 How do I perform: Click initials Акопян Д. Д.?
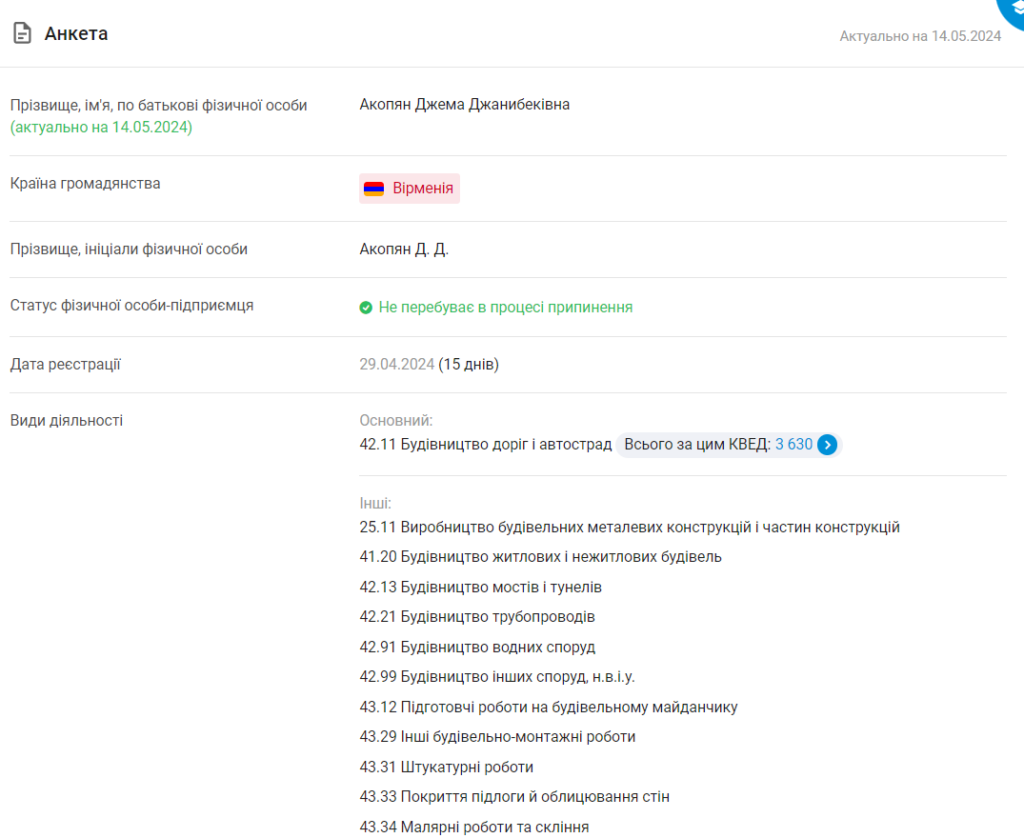(x=404, y=249)
